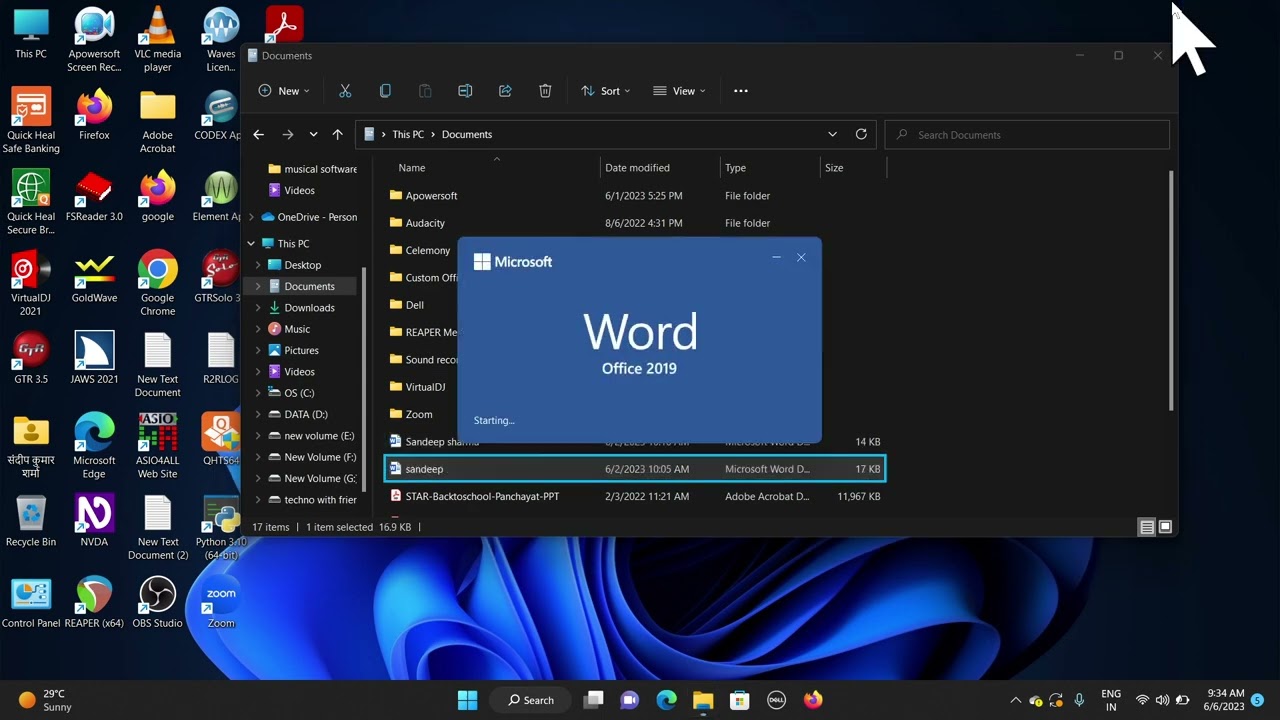Open the View dropdown menu

coord(680,91)
